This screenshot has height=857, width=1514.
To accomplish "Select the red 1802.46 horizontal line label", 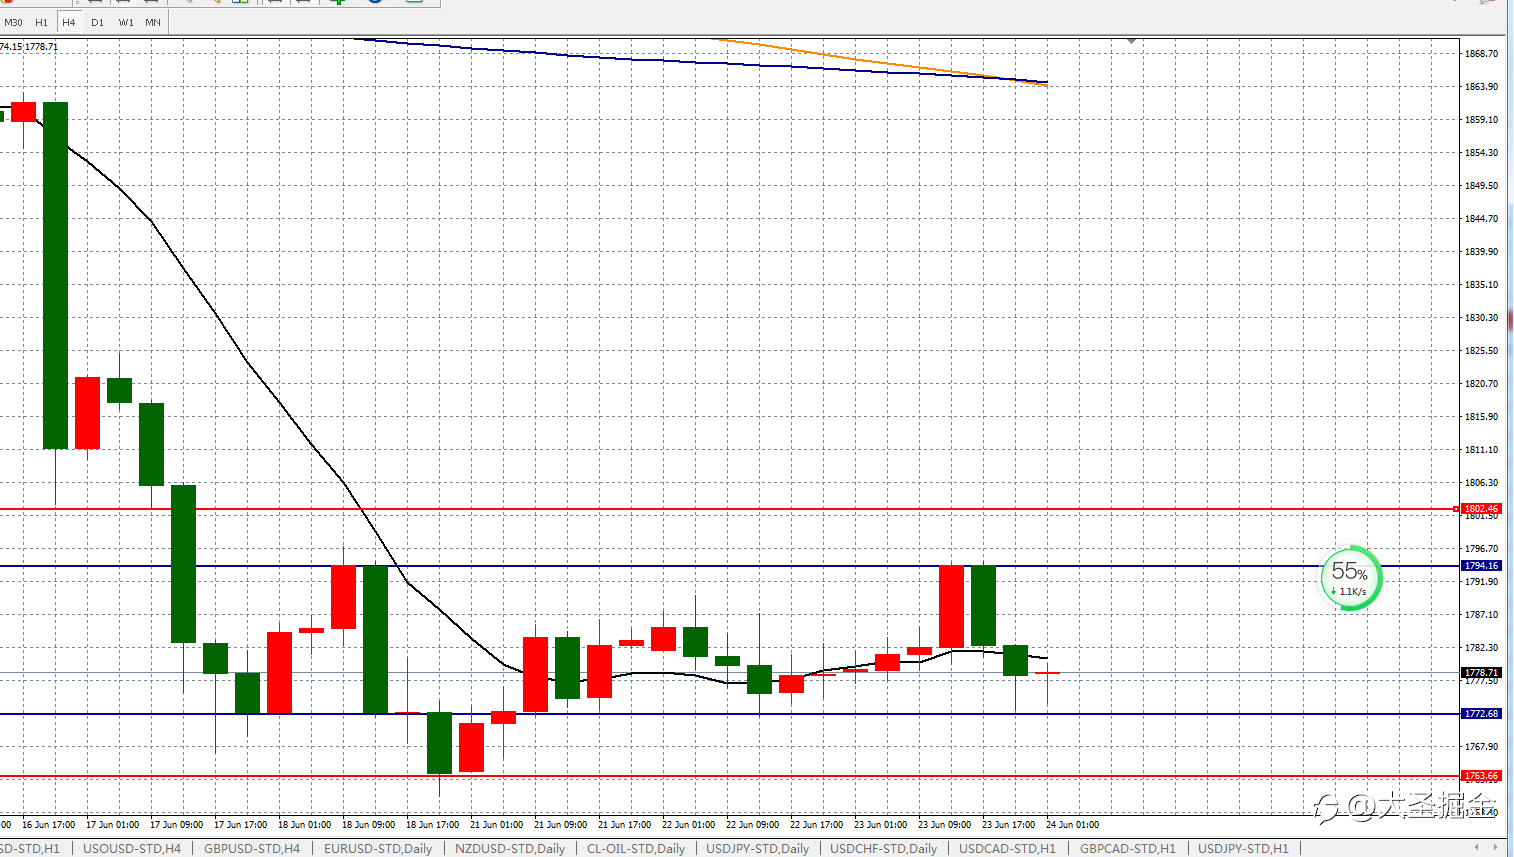I will (1481, 509).
